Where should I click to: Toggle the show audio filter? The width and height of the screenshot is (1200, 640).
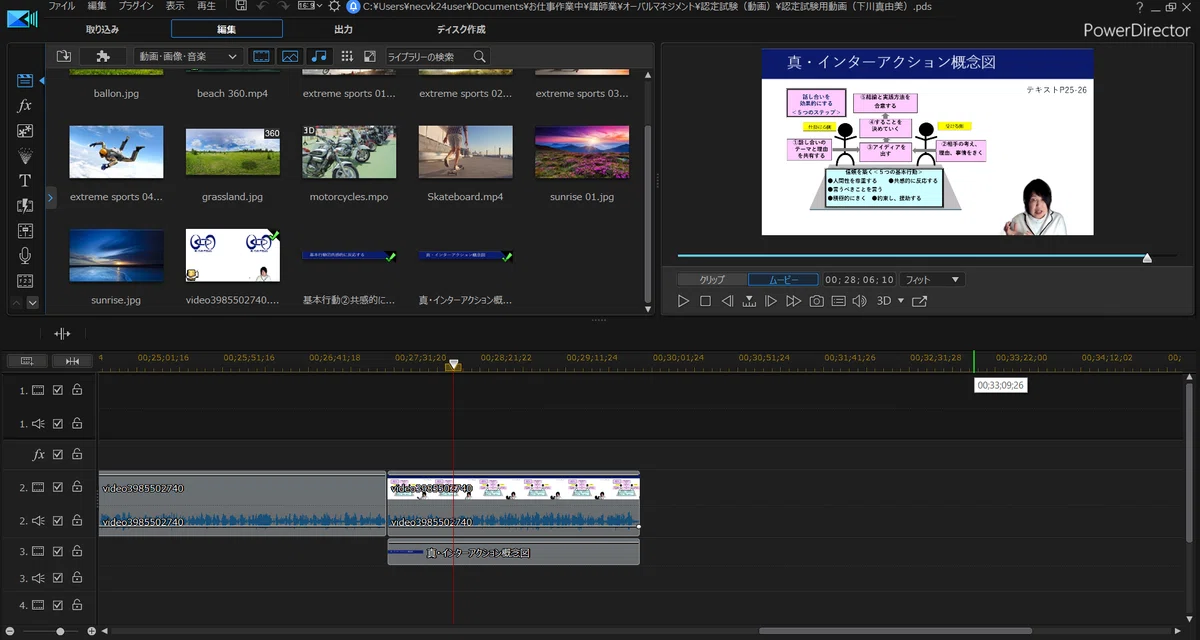(x=319, y=56)
